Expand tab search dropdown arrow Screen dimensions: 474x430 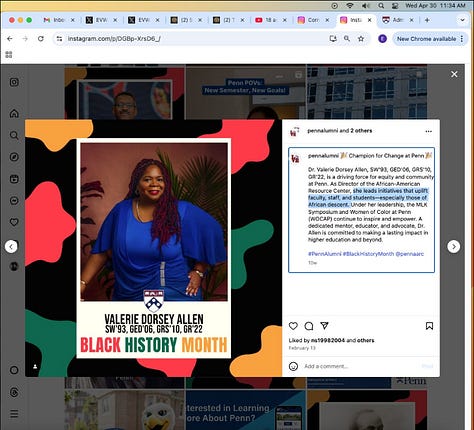click(462, 20)
